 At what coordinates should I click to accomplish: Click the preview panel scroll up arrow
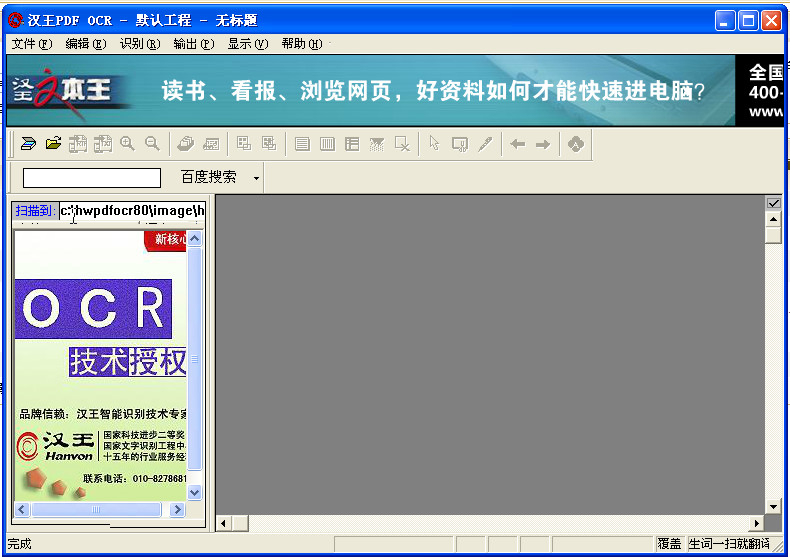tap(194, 238)
